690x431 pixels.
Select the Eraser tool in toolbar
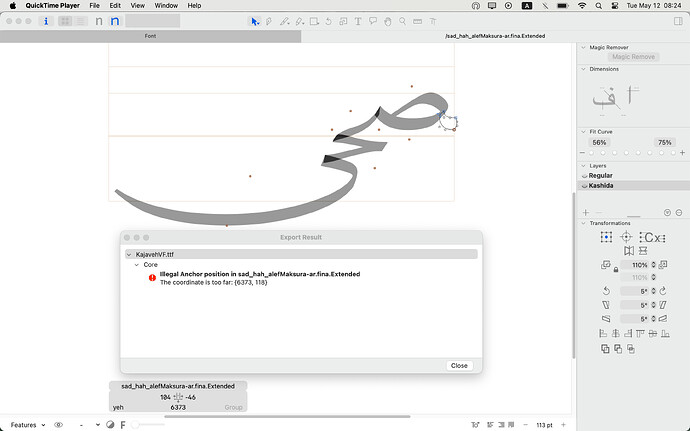pyautogui.click(x=299, y=21)
